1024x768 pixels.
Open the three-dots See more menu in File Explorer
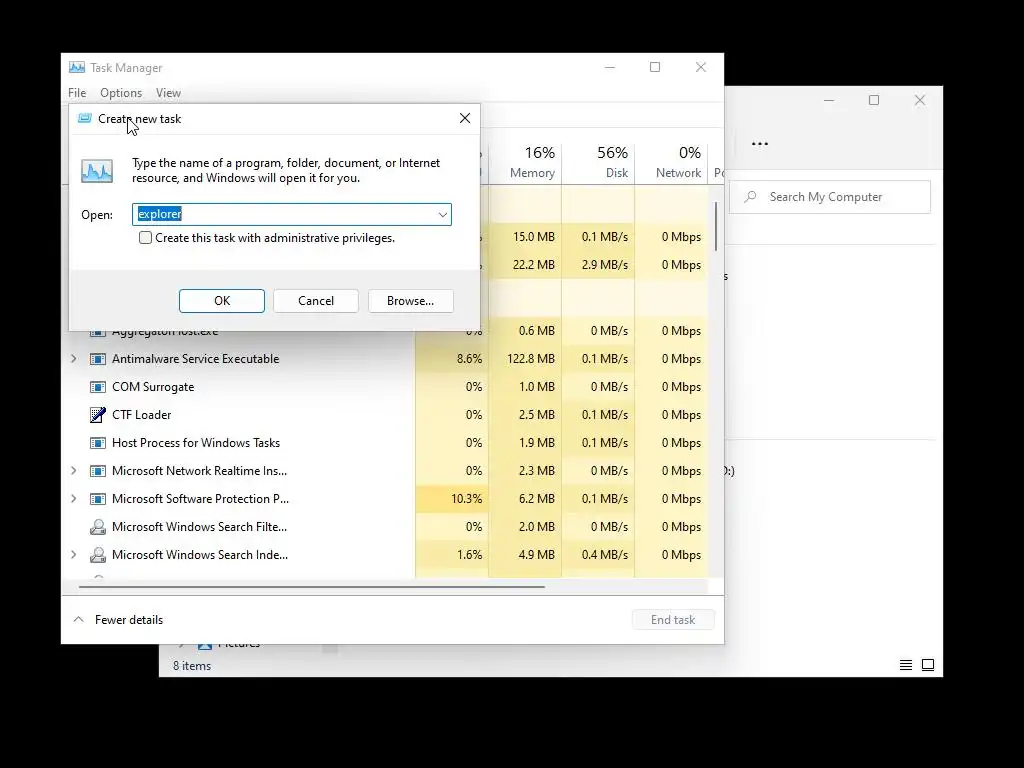click(760, 144)
